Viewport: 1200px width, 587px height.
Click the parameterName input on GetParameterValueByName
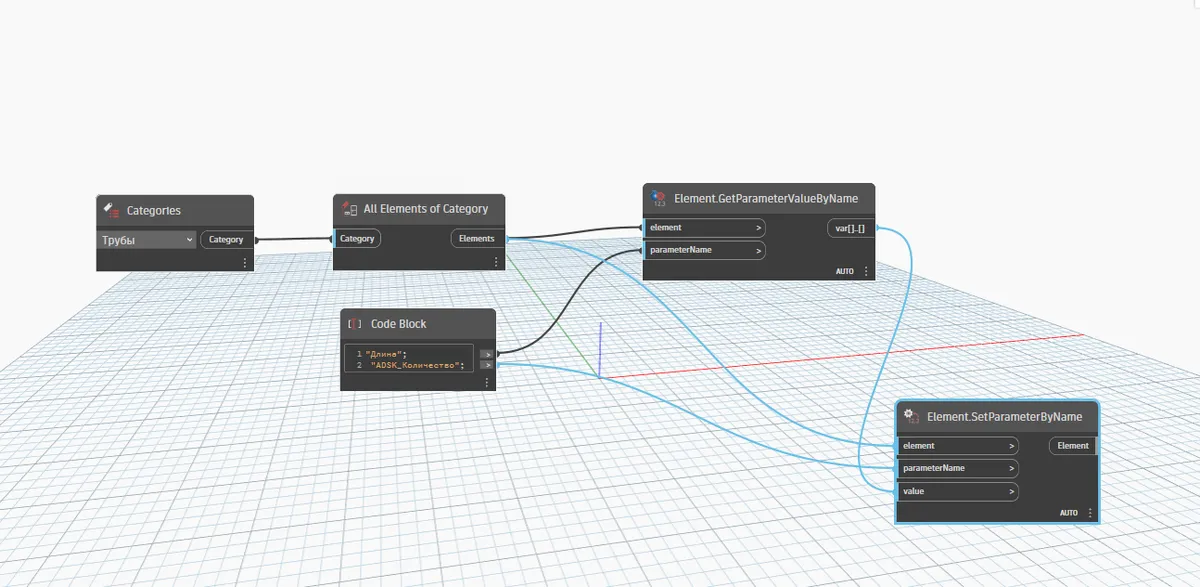point(704,250)
